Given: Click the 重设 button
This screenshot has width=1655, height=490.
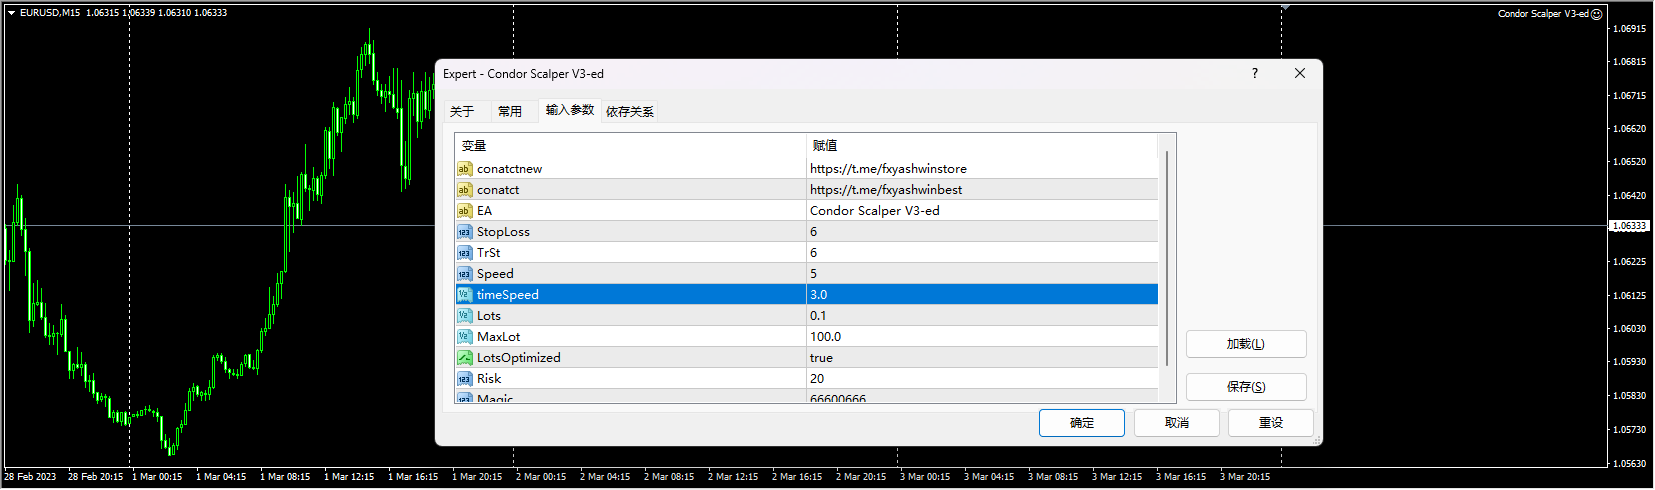Looking at the screenshot, I should pos(1270,423).
